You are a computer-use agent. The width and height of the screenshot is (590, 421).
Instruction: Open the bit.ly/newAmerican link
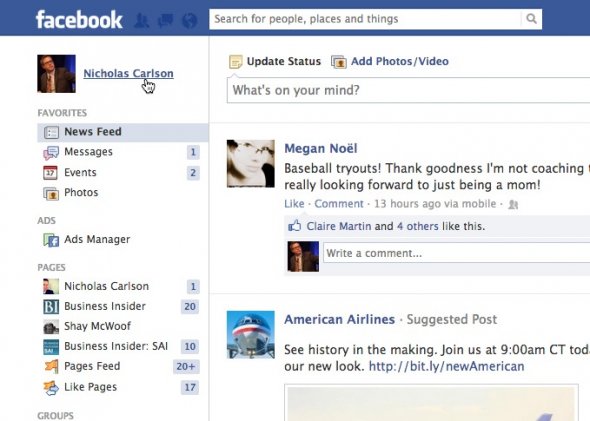446,366
